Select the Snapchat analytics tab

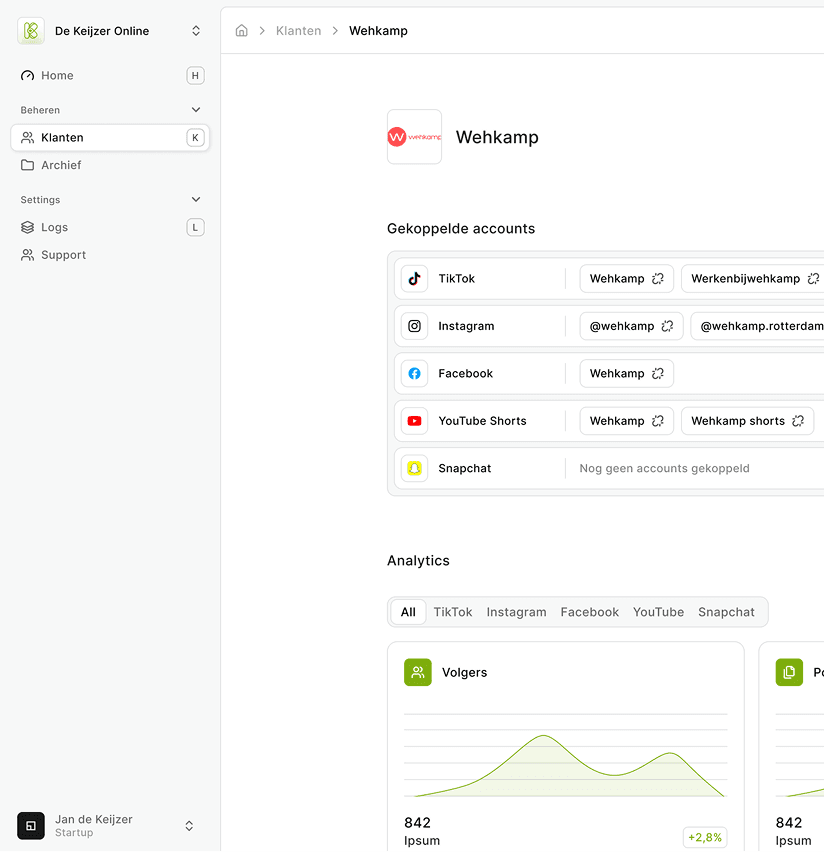726,612
